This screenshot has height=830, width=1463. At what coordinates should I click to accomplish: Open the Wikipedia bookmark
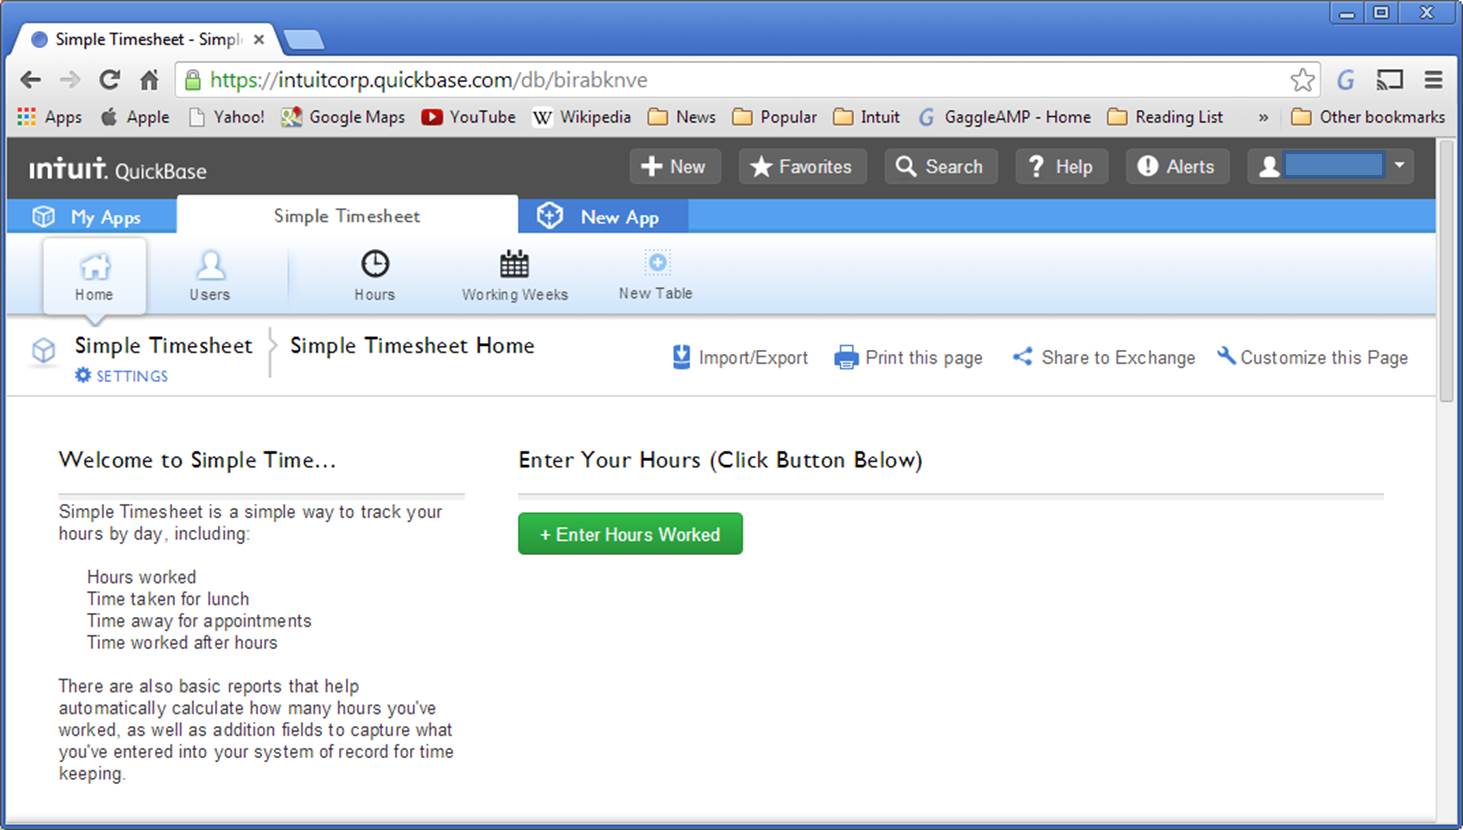[x=582, y=117]
